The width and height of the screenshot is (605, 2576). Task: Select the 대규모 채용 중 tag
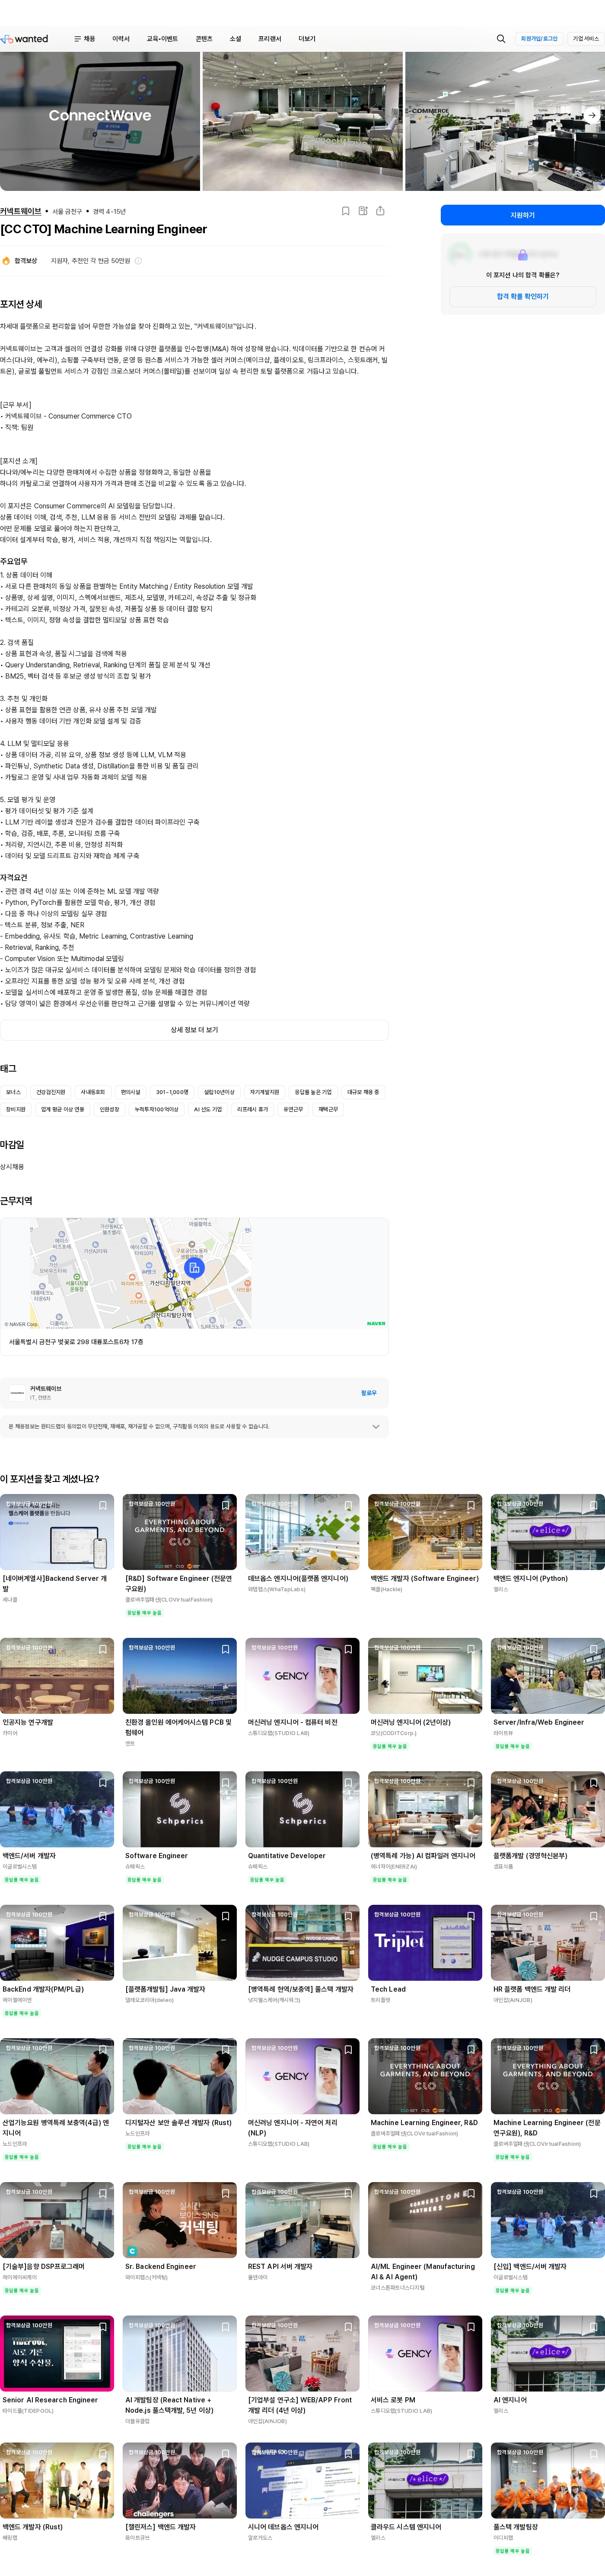point(363,1092)
